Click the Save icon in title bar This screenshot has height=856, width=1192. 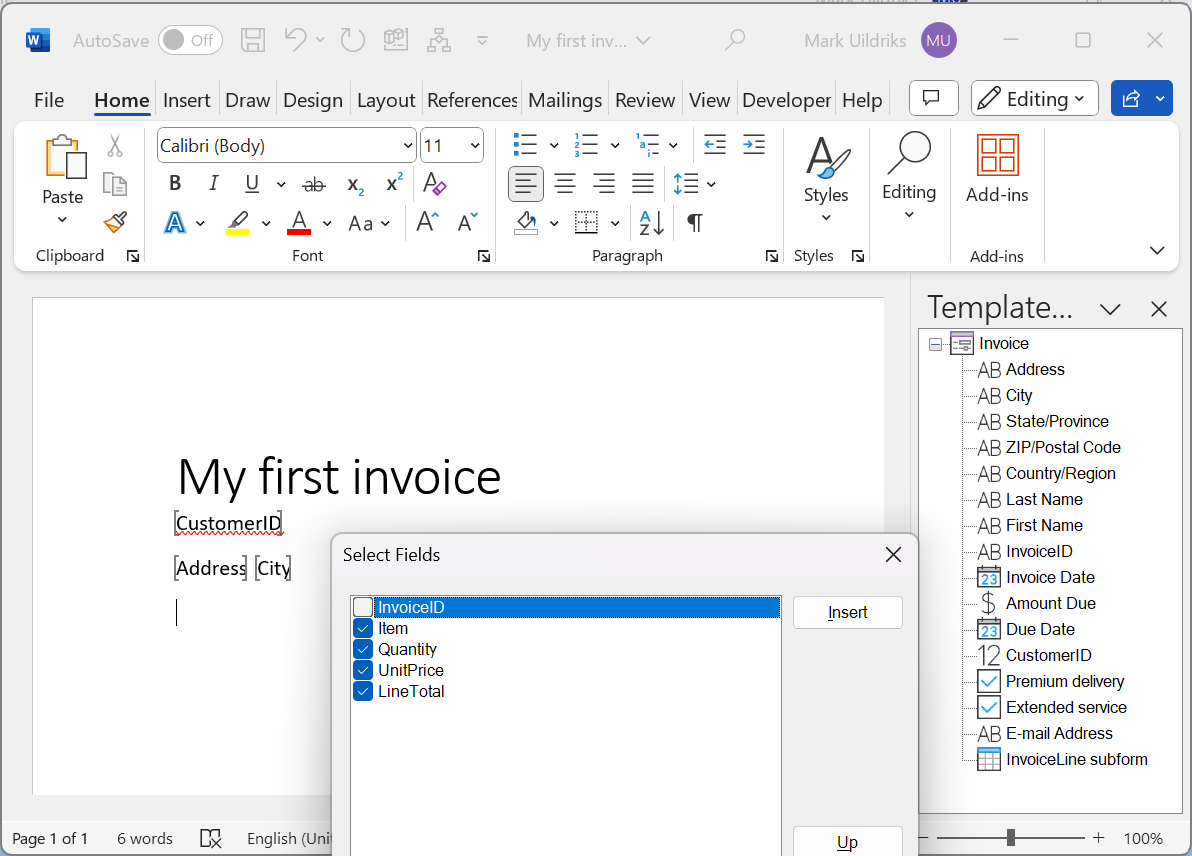point(253,41)
